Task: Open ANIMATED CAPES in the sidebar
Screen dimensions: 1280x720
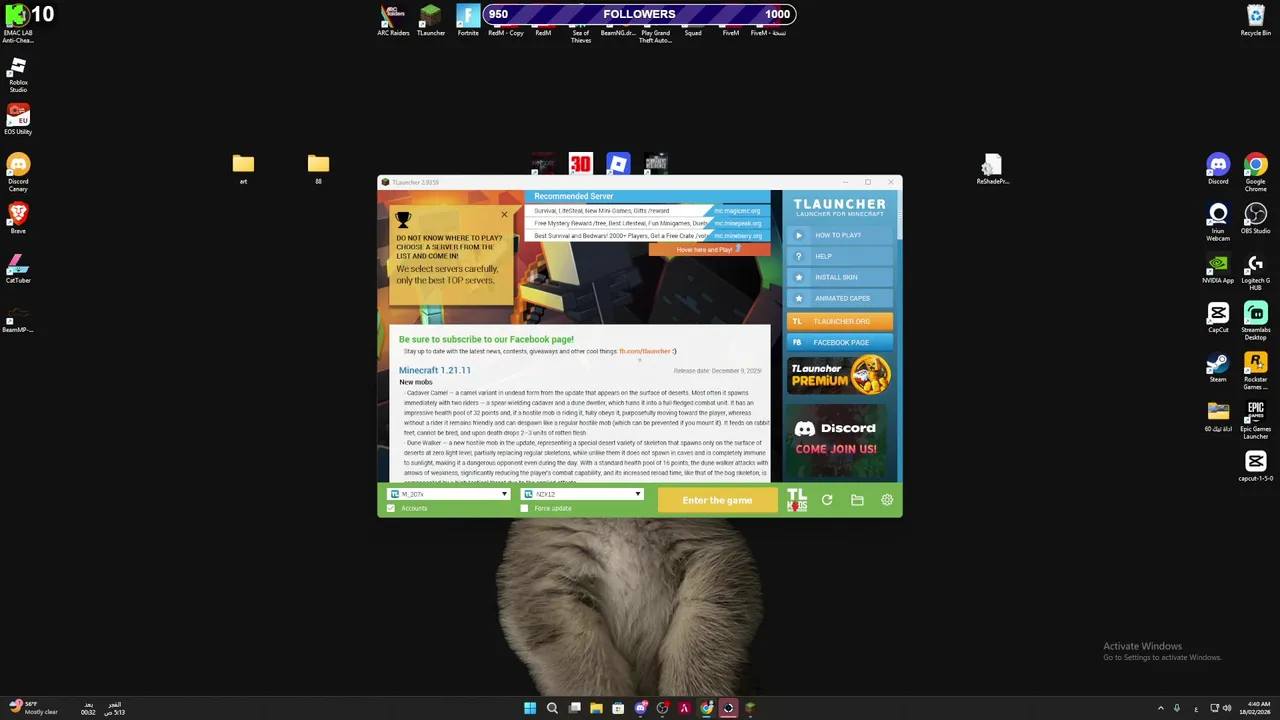Action: (840, 298)
